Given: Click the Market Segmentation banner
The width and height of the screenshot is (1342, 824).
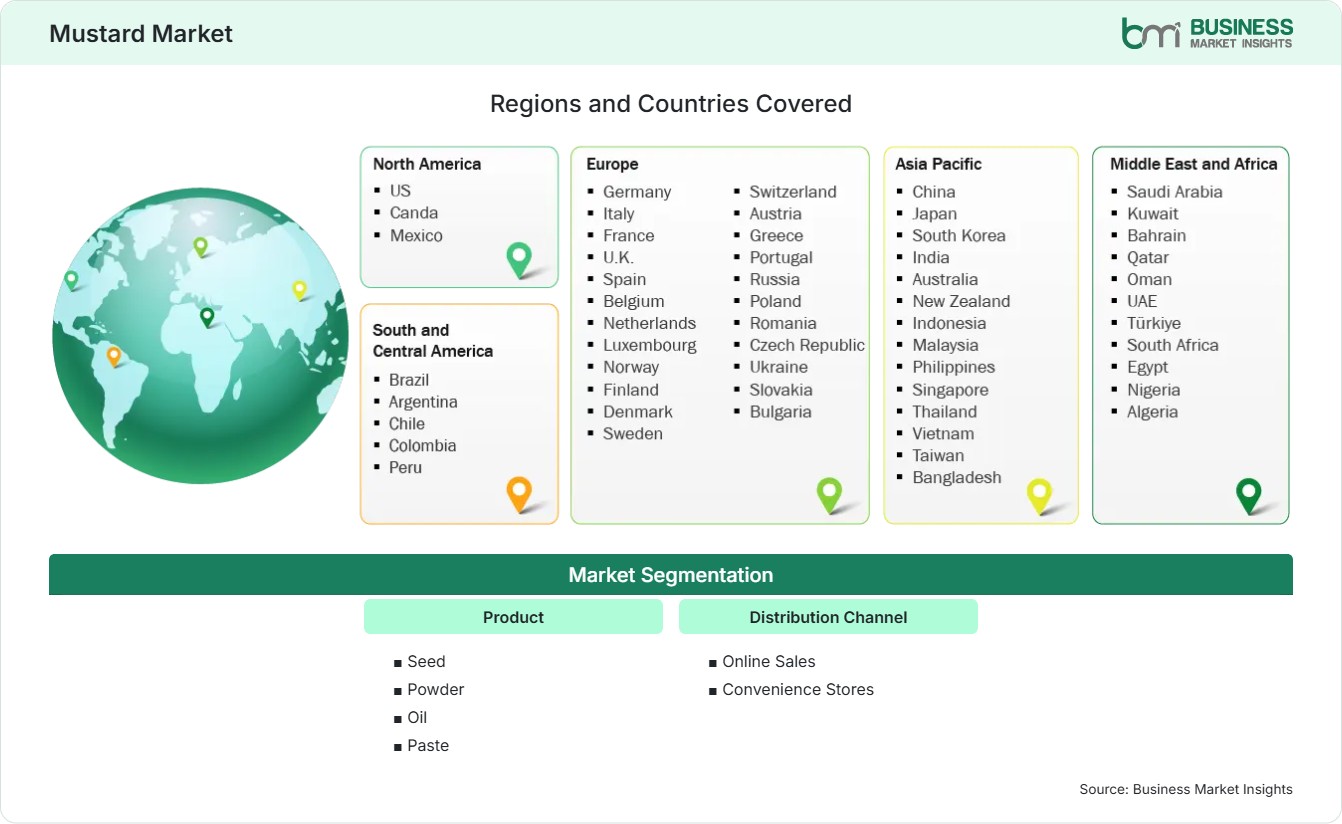Looking at the screenshot, I should pyautogui.click(x=671, y=575).
